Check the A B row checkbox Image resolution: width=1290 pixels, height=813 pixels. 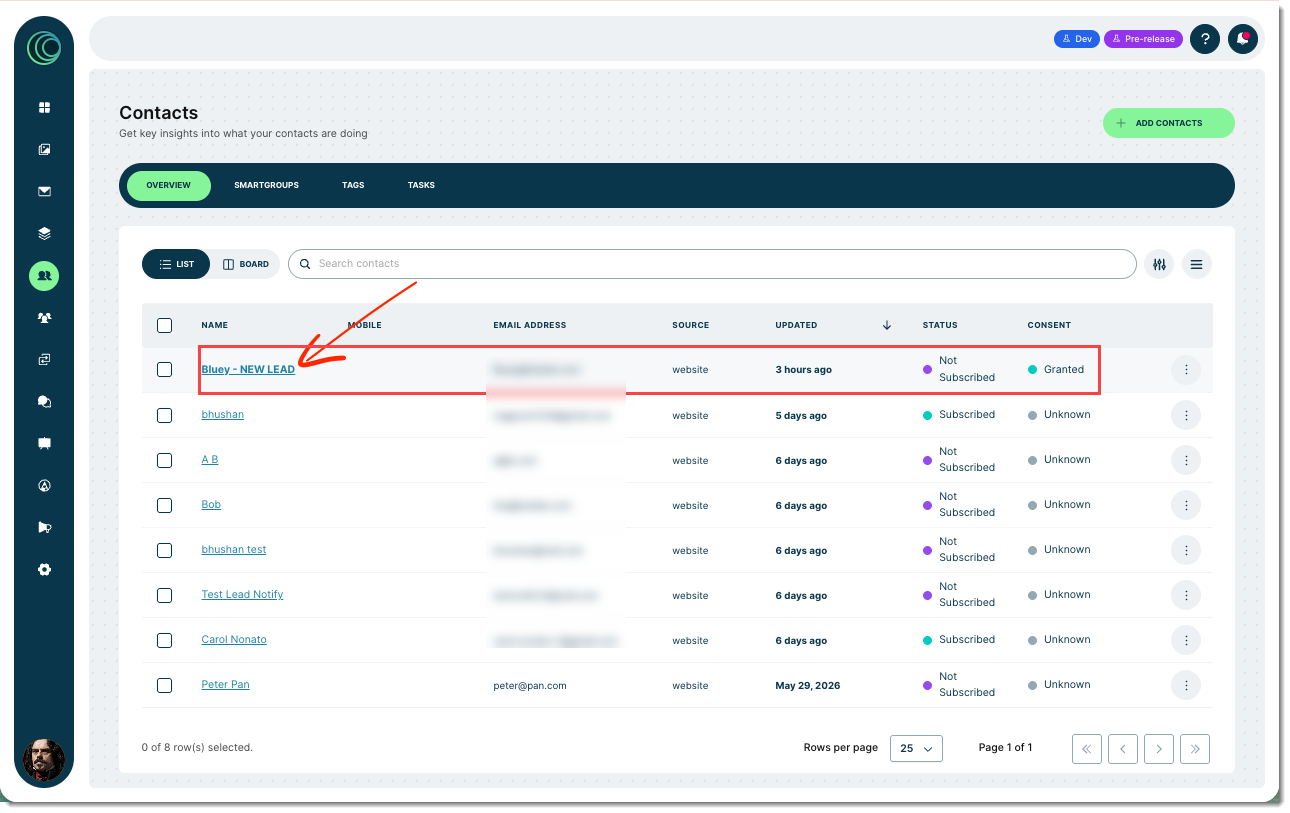[x=165, y=460]
